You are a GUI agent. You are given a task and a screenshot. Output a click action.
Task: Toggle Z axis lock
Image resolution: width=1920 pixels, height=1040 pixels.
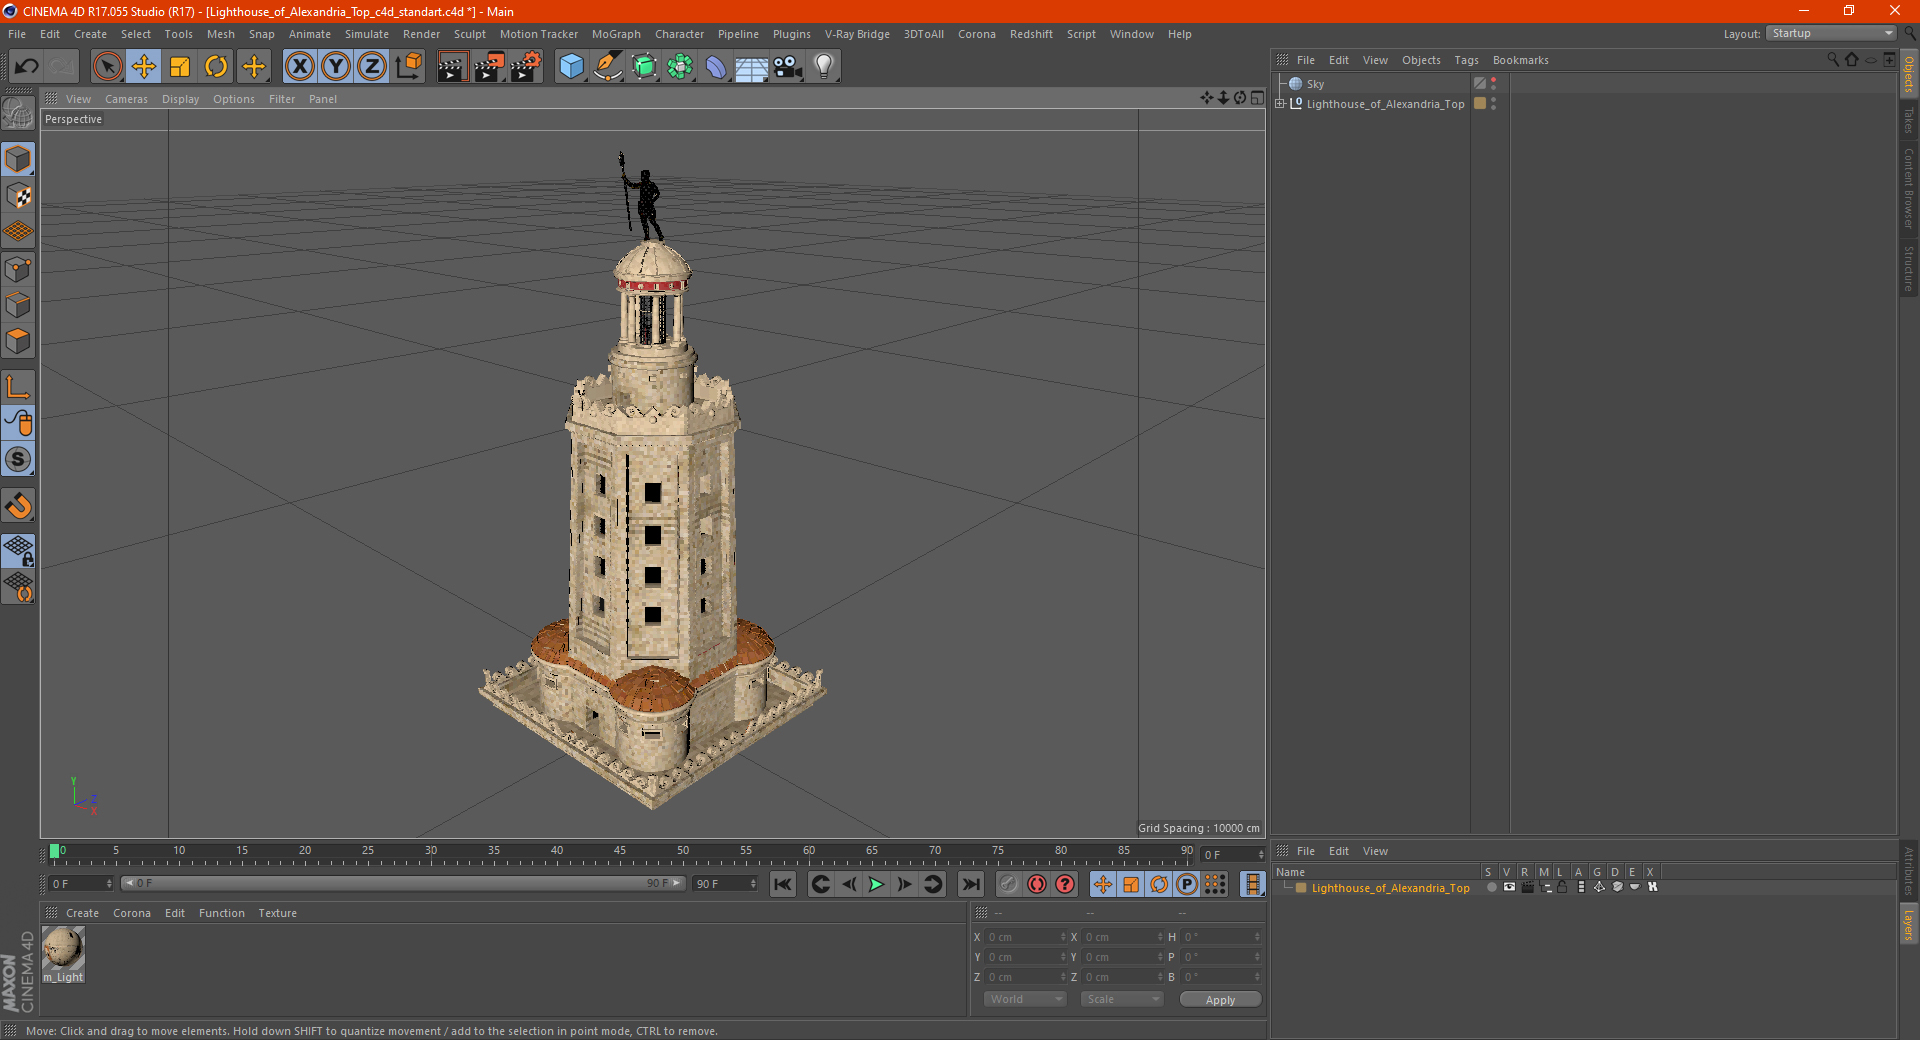click(x=372, y=67)
